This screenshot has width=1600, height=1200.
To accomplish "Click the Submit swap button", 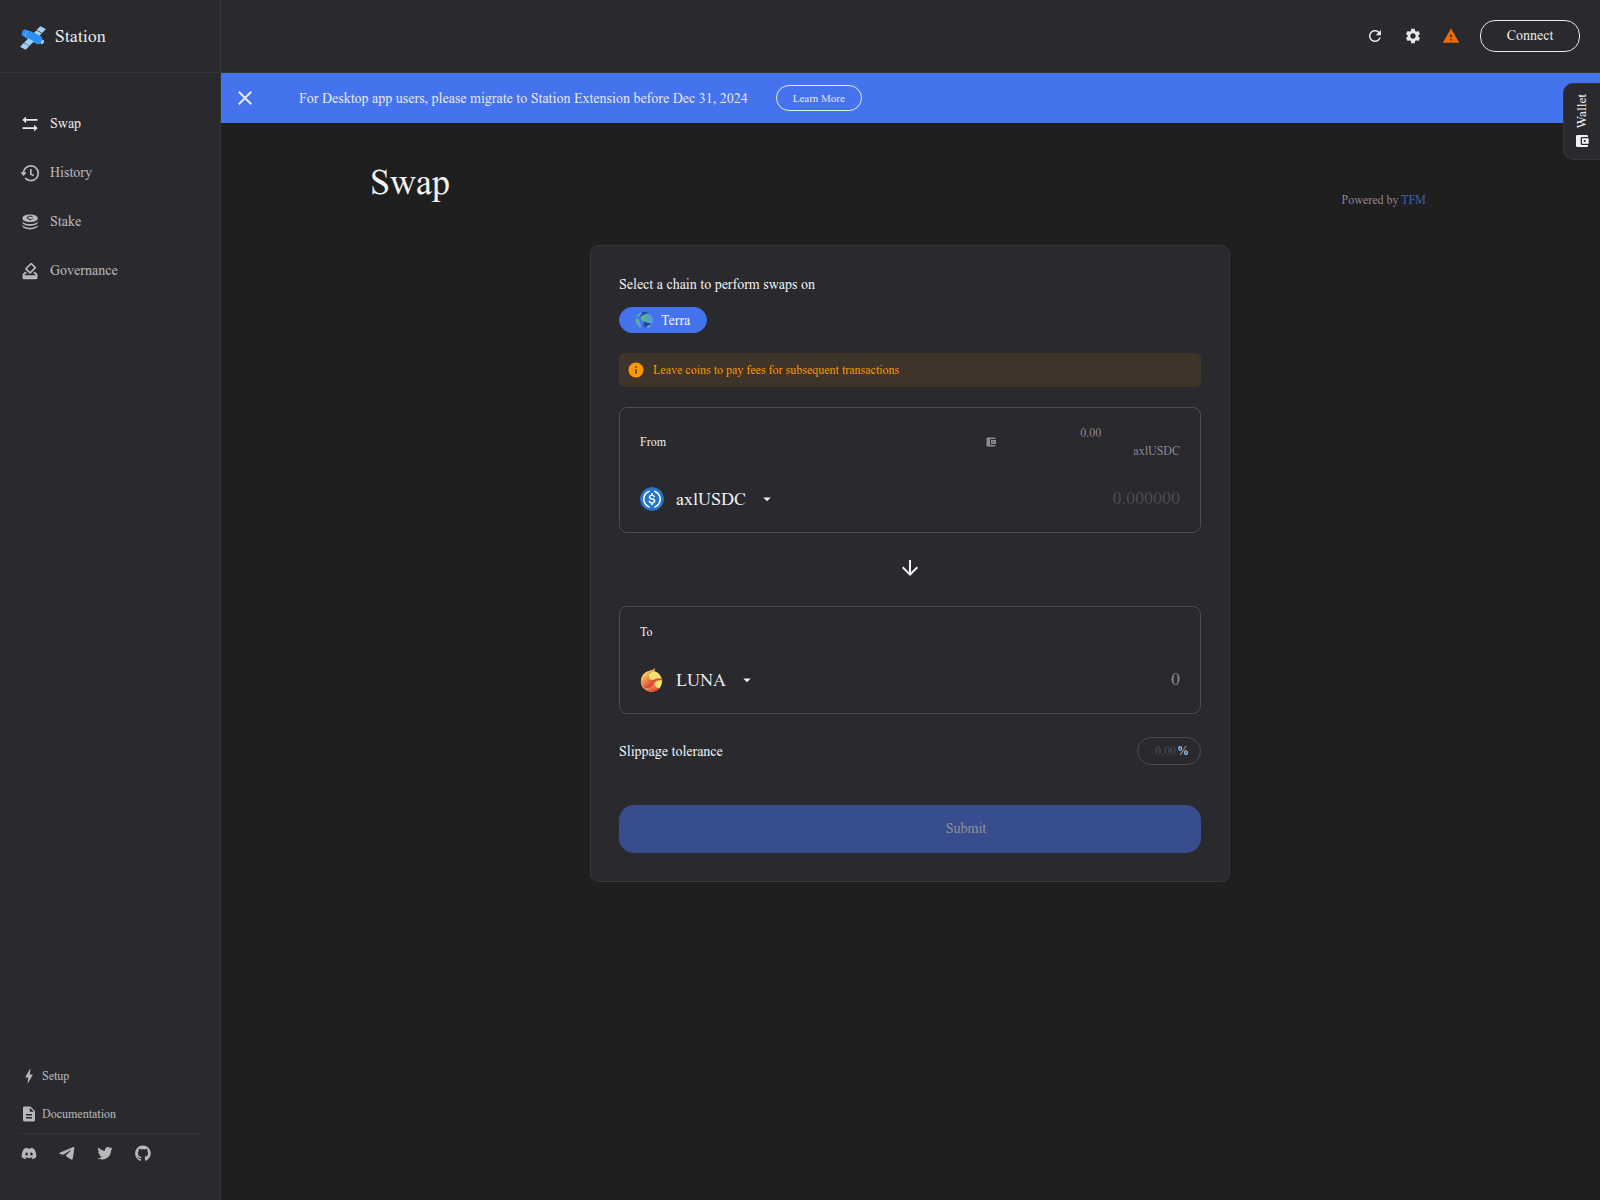I will pyautogui.click(x=910, y=829).
